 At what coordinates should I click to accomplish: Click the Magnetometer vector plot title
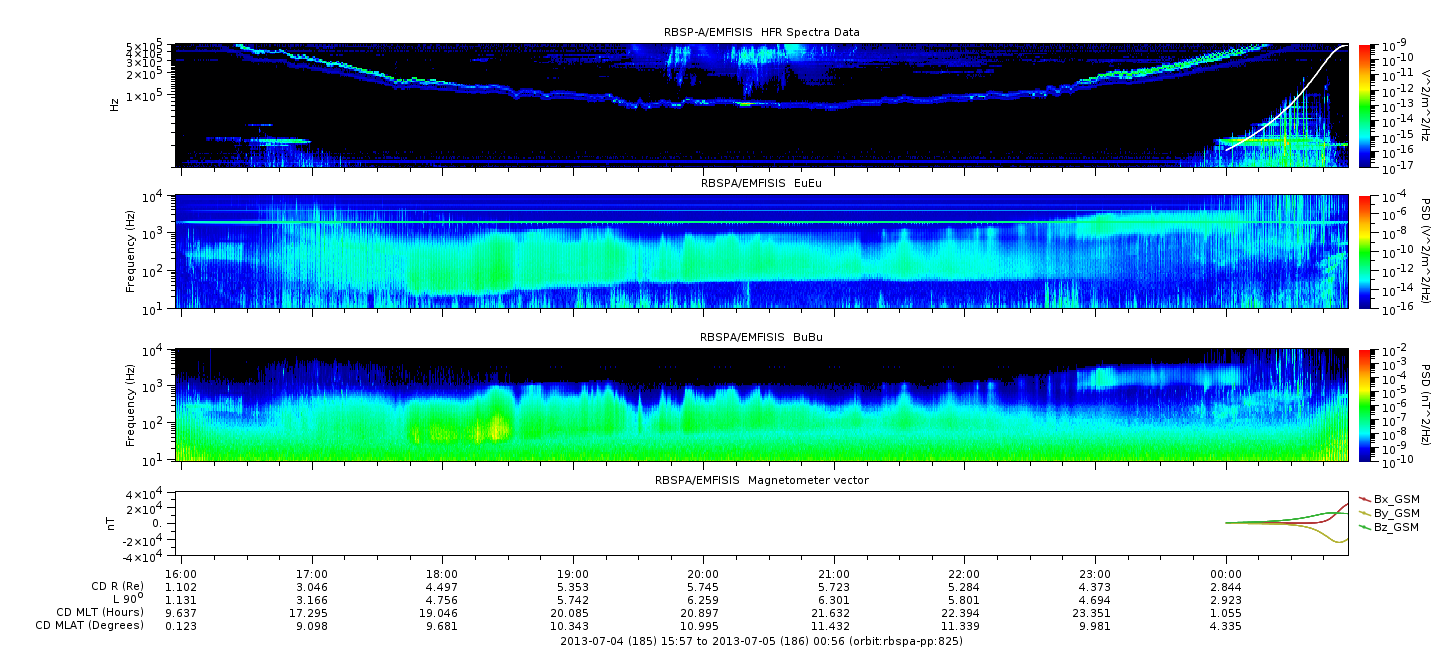761,480
